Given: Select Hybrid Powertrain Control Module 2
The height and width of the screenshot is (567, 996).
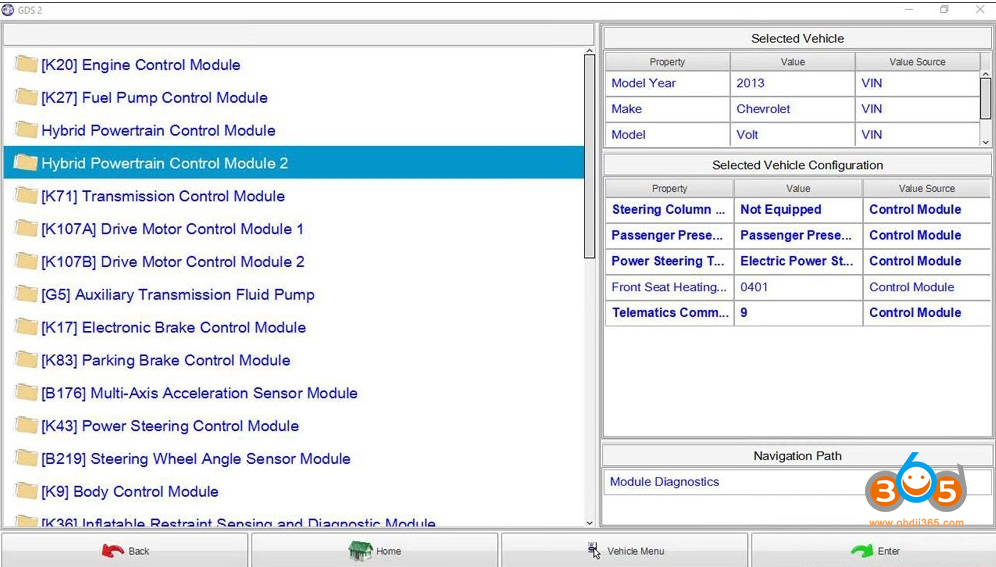Looking at the screenshot, I should (x=164, y=163).
